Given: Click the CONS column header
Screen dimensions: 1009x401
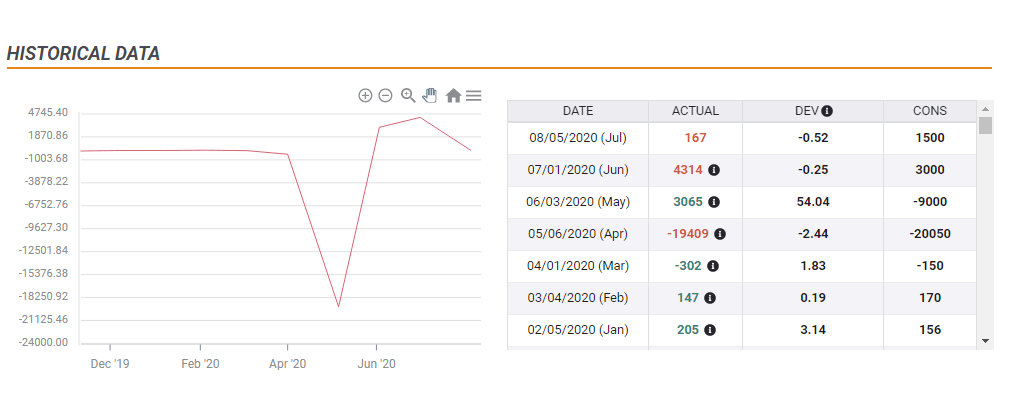Looking at the screenshot, I should (930, 111).
